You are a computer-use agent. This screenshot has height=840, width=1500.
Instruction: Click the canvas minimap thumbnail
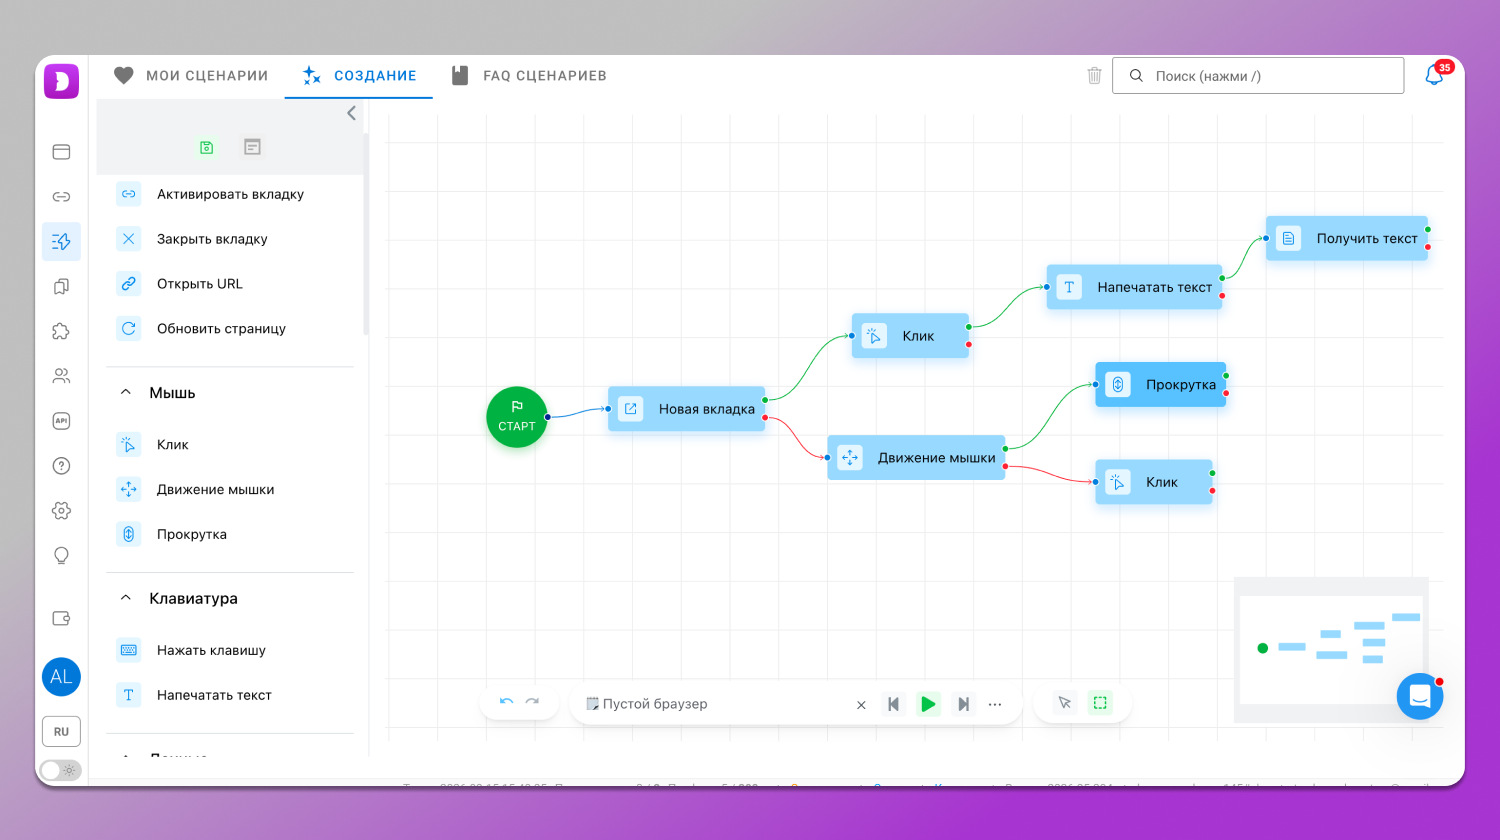point(1330,649)
